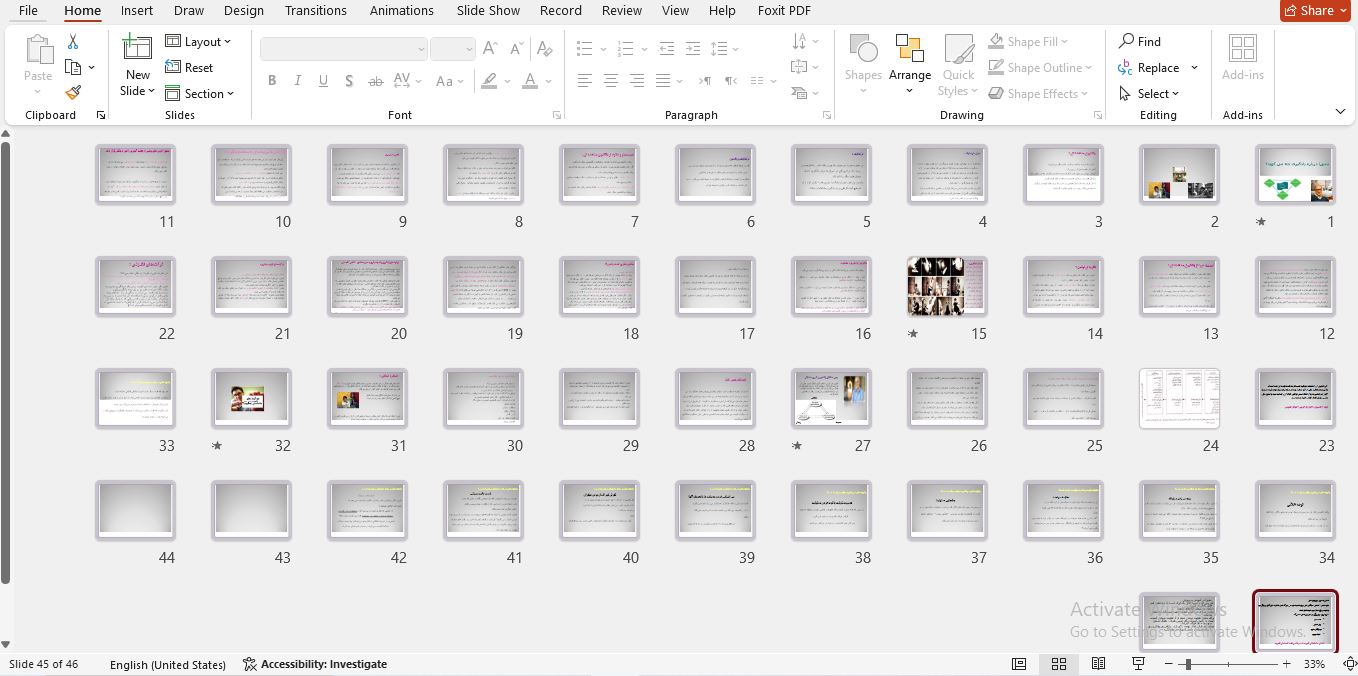Switch to Normal view in status bar
1358x676 pixels.
click(1019, 664)
